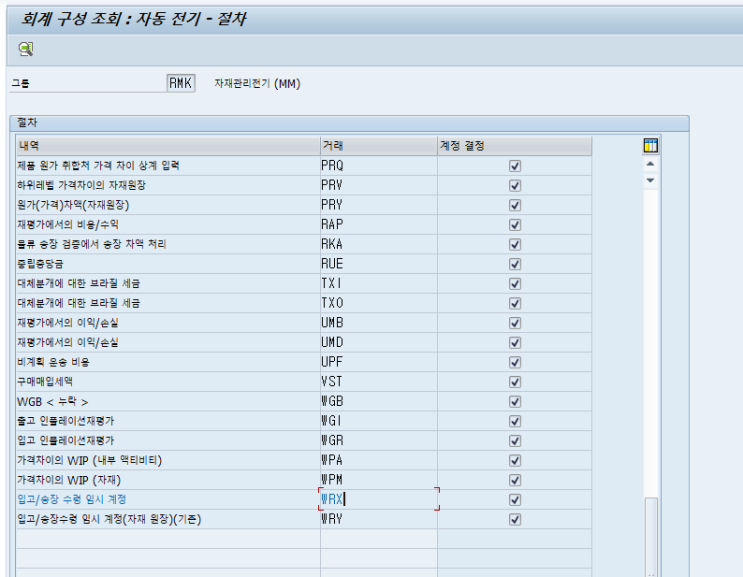Toggle the checkbox in the PRY row

(515, 205)
